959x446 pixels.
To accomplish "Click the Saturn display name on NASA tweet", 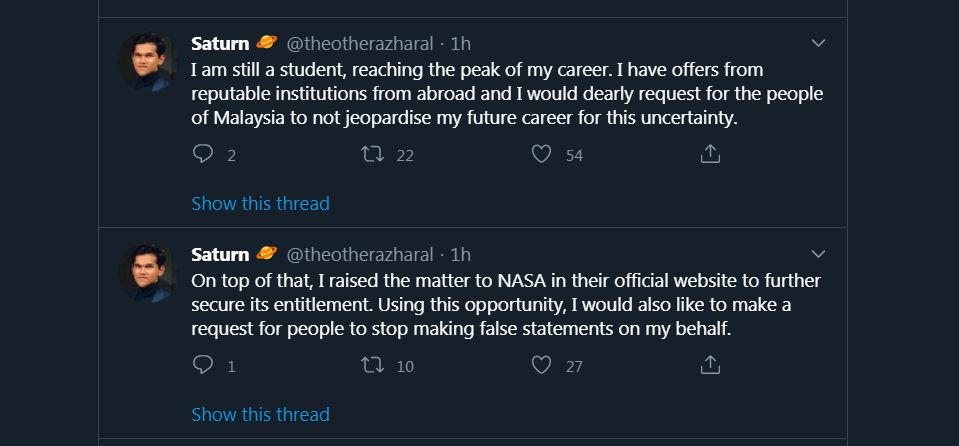I will (220, 255).
